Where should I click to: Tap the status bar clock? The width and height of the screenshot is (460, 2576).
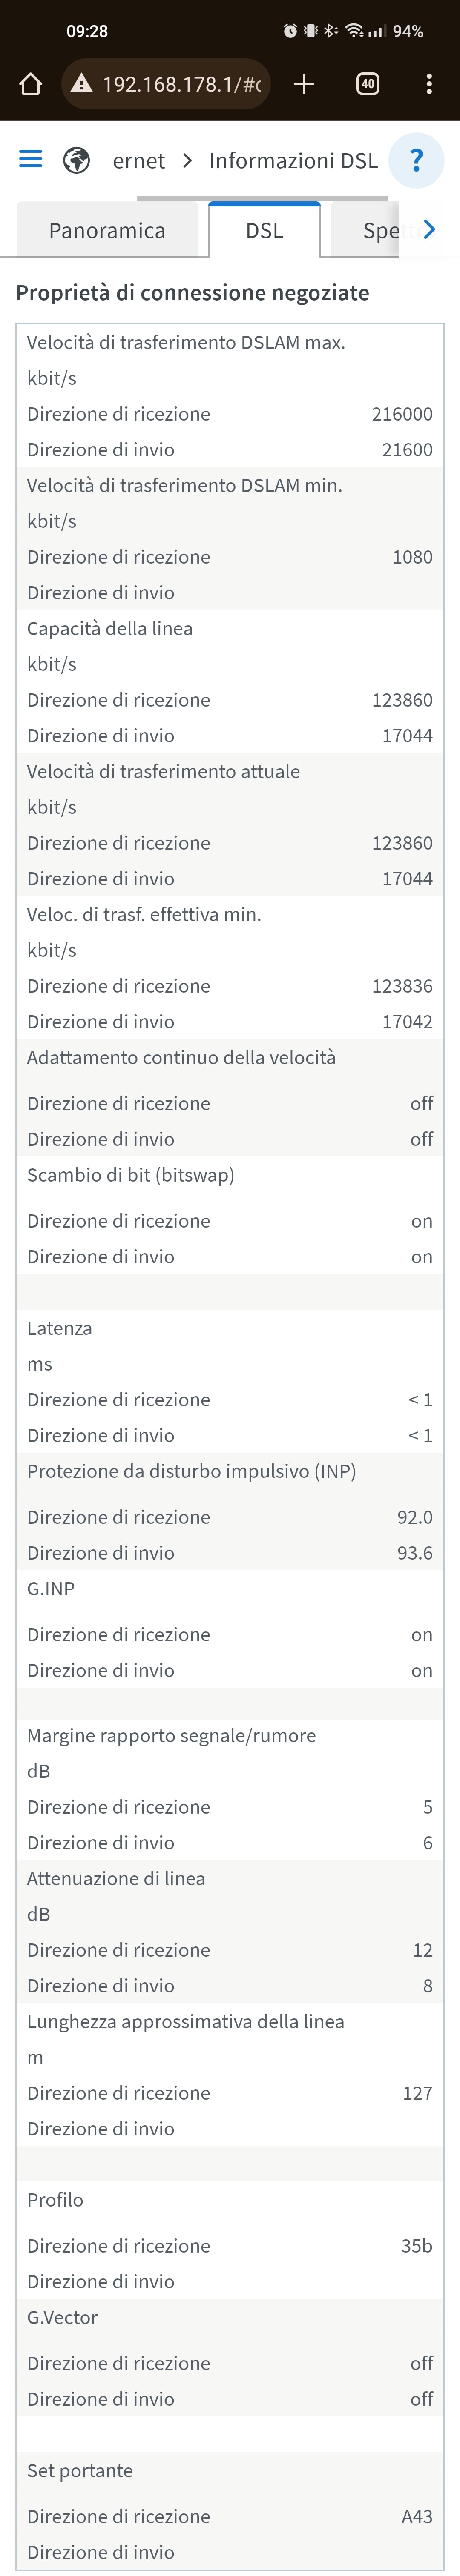[87, 31]
